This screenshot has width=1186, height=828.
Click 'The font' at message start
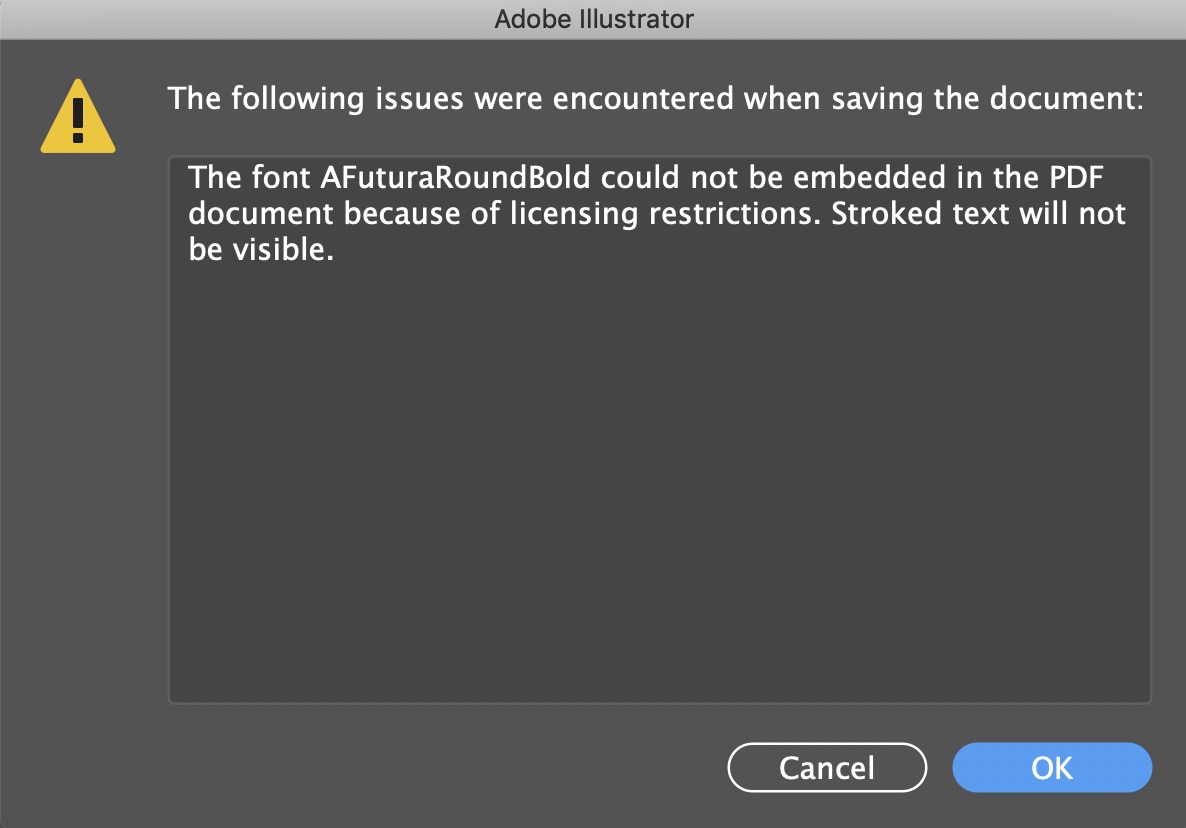click(250, 178)
